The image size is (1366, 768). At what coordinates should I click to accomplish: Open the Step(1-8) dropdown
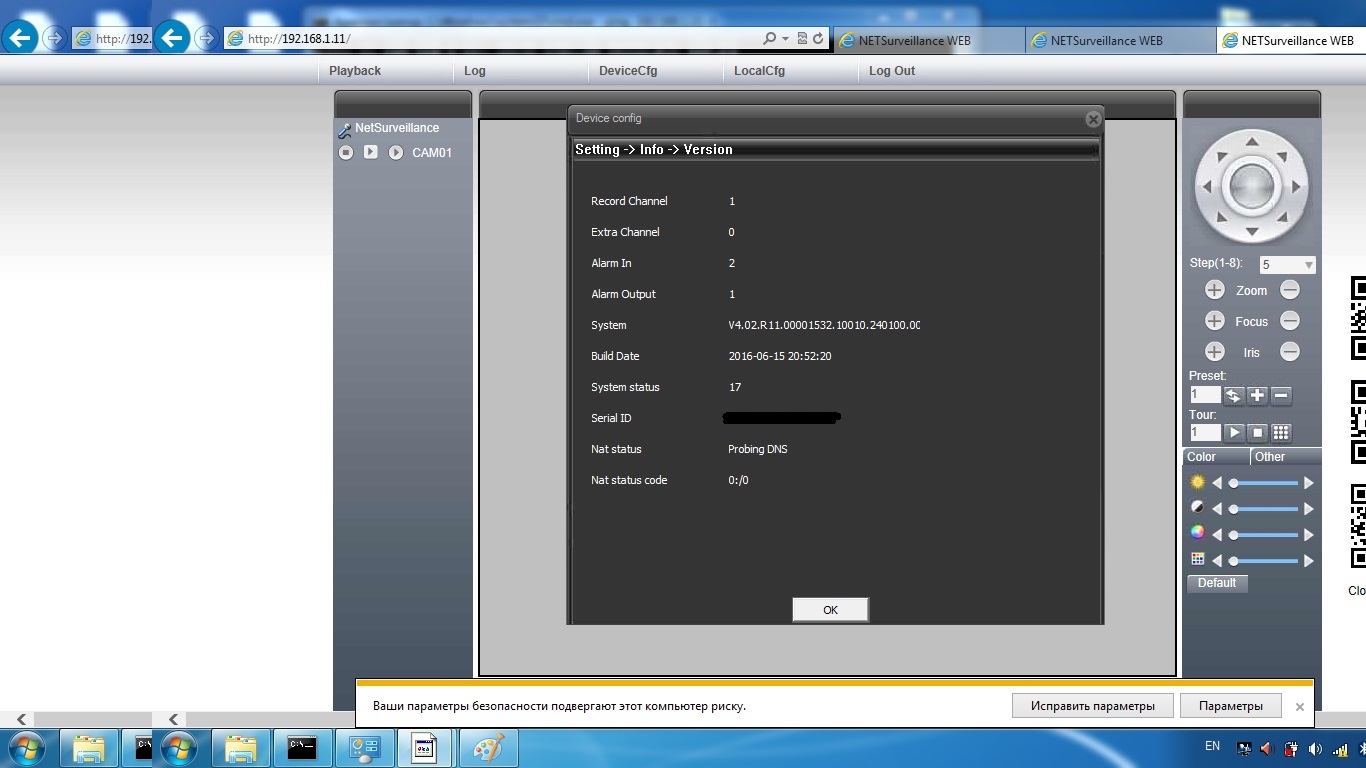(x=1308, y=265)
